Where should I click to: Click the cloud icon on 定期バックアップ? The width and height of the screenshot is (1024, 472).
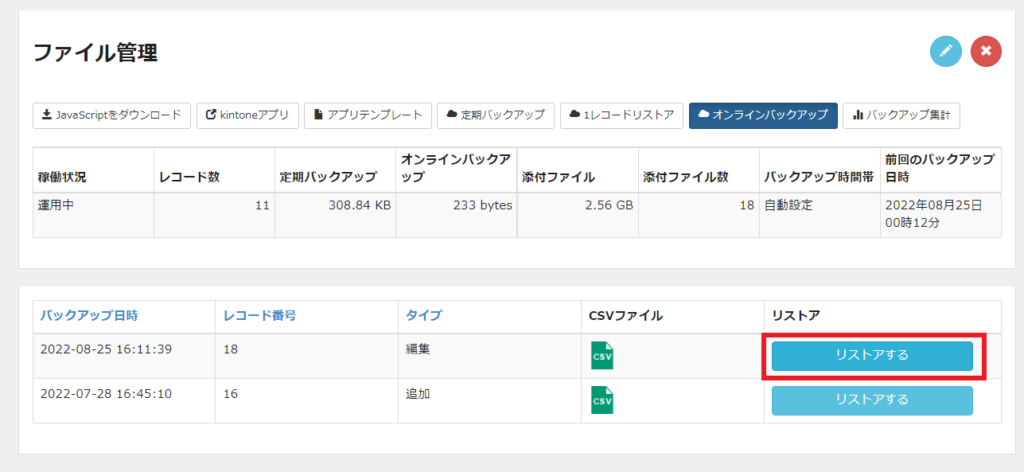click(452, 114)
